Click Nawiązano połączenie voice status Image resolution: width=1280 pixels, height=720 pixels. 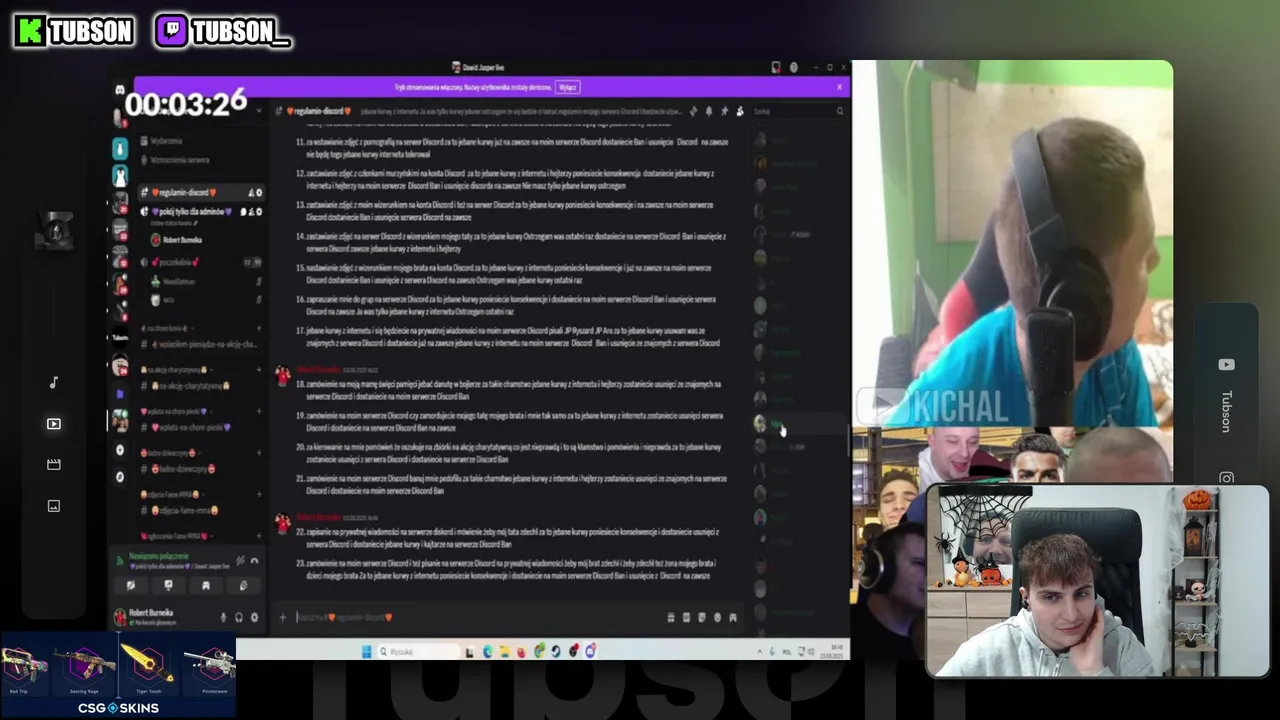(x=159, y=556)
